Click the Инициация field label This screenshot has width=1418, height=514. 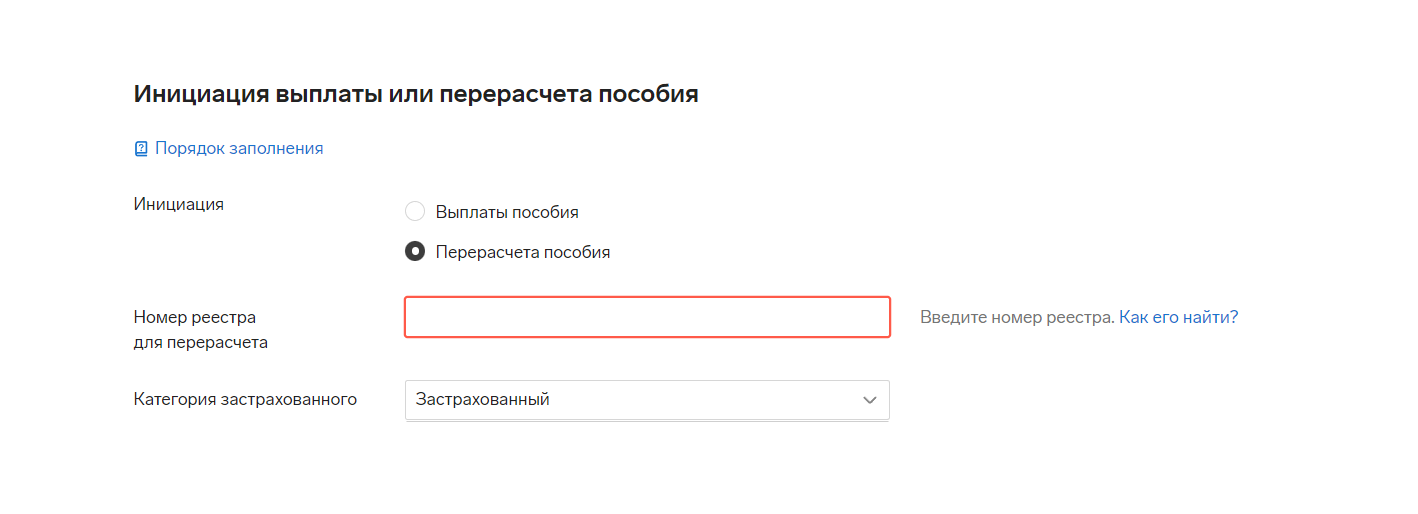click(179, 204)
